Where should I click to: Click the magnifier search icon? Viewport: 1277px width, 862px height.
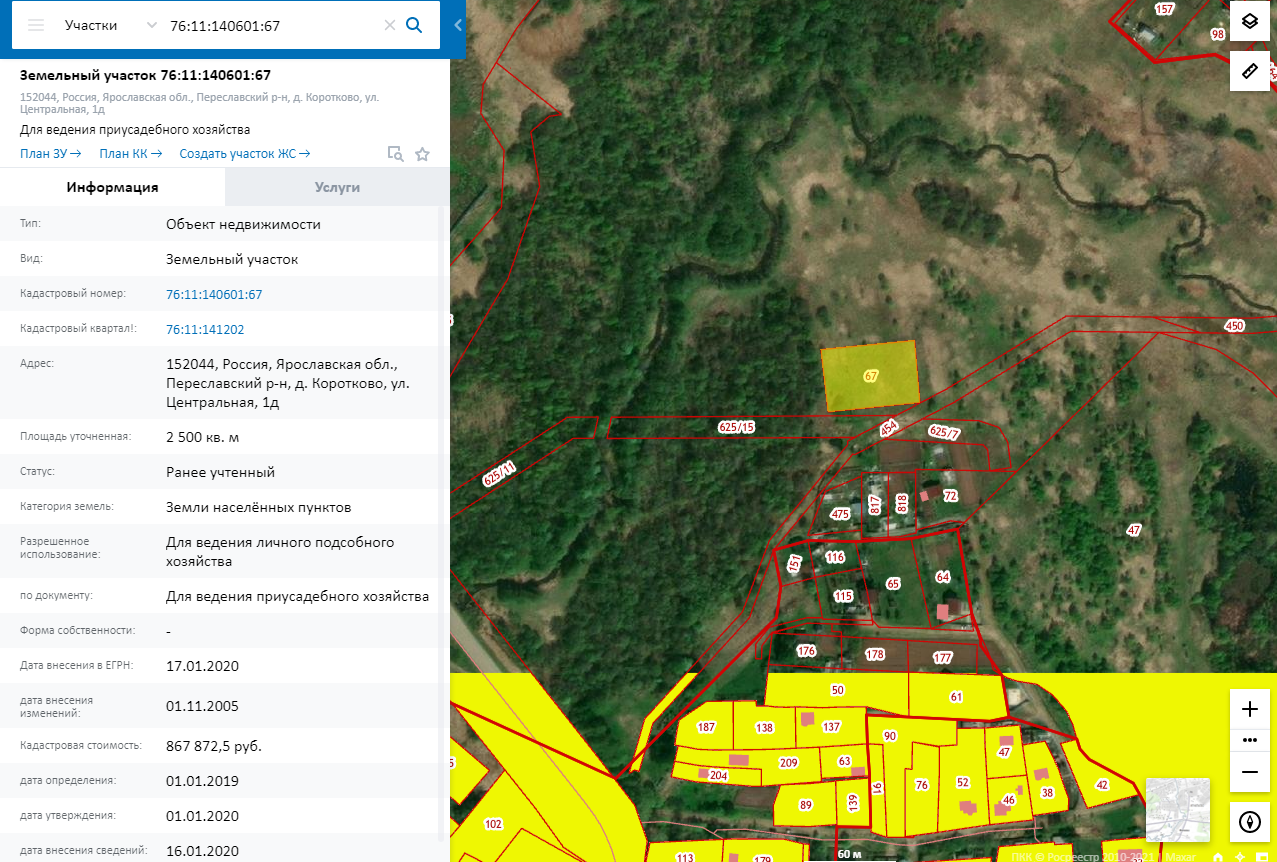point(414,25)
